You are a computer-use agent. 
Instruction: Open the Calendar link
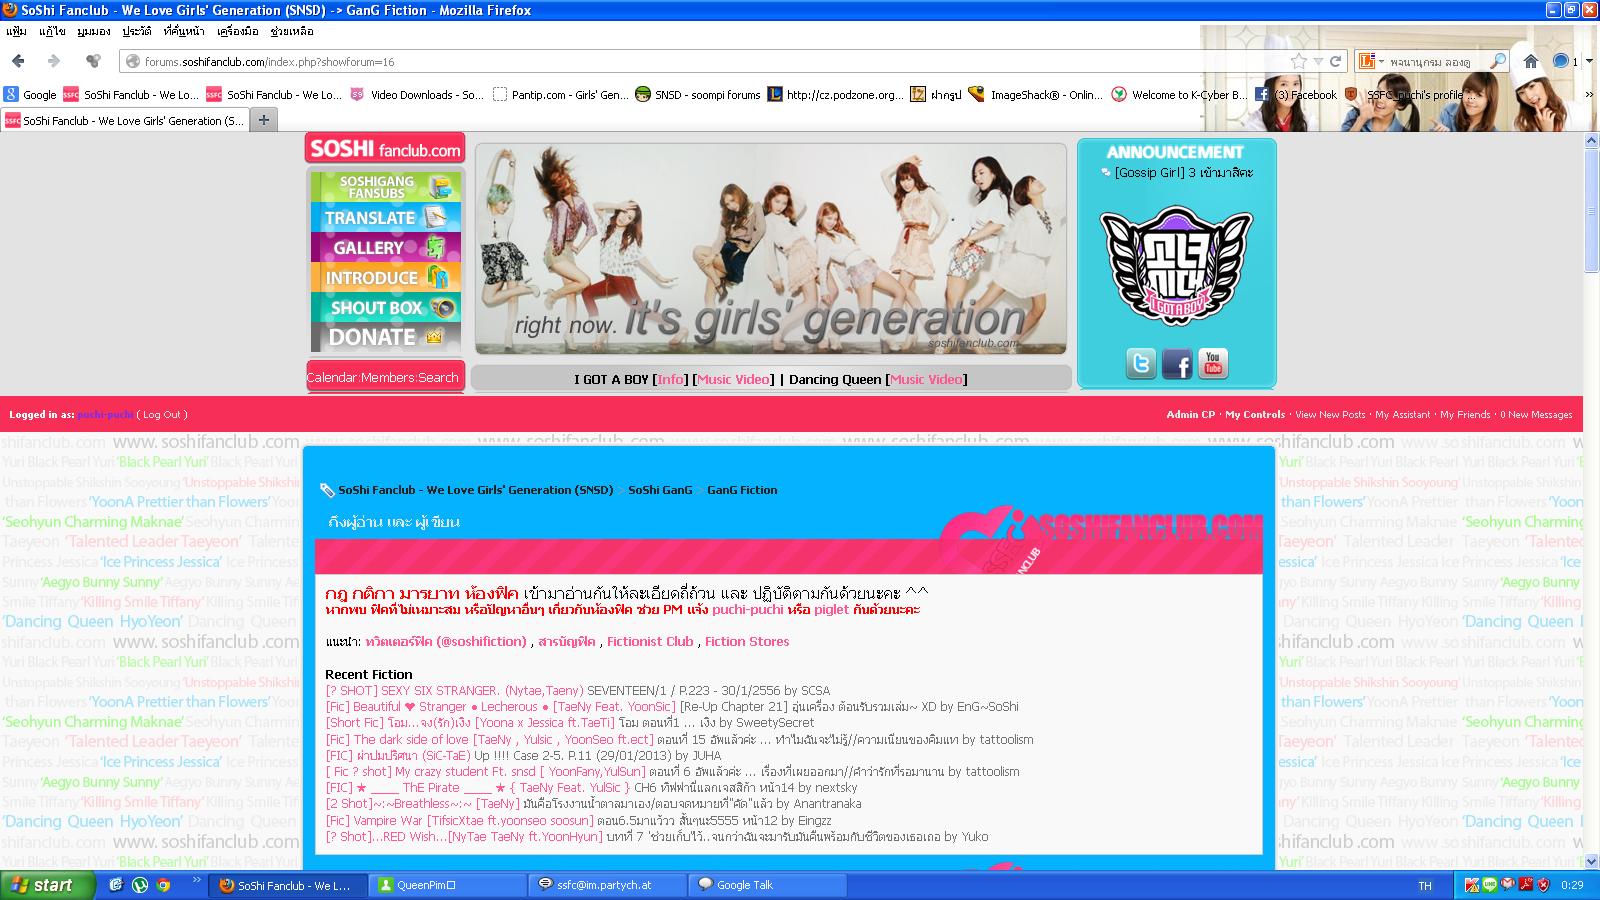332,378
